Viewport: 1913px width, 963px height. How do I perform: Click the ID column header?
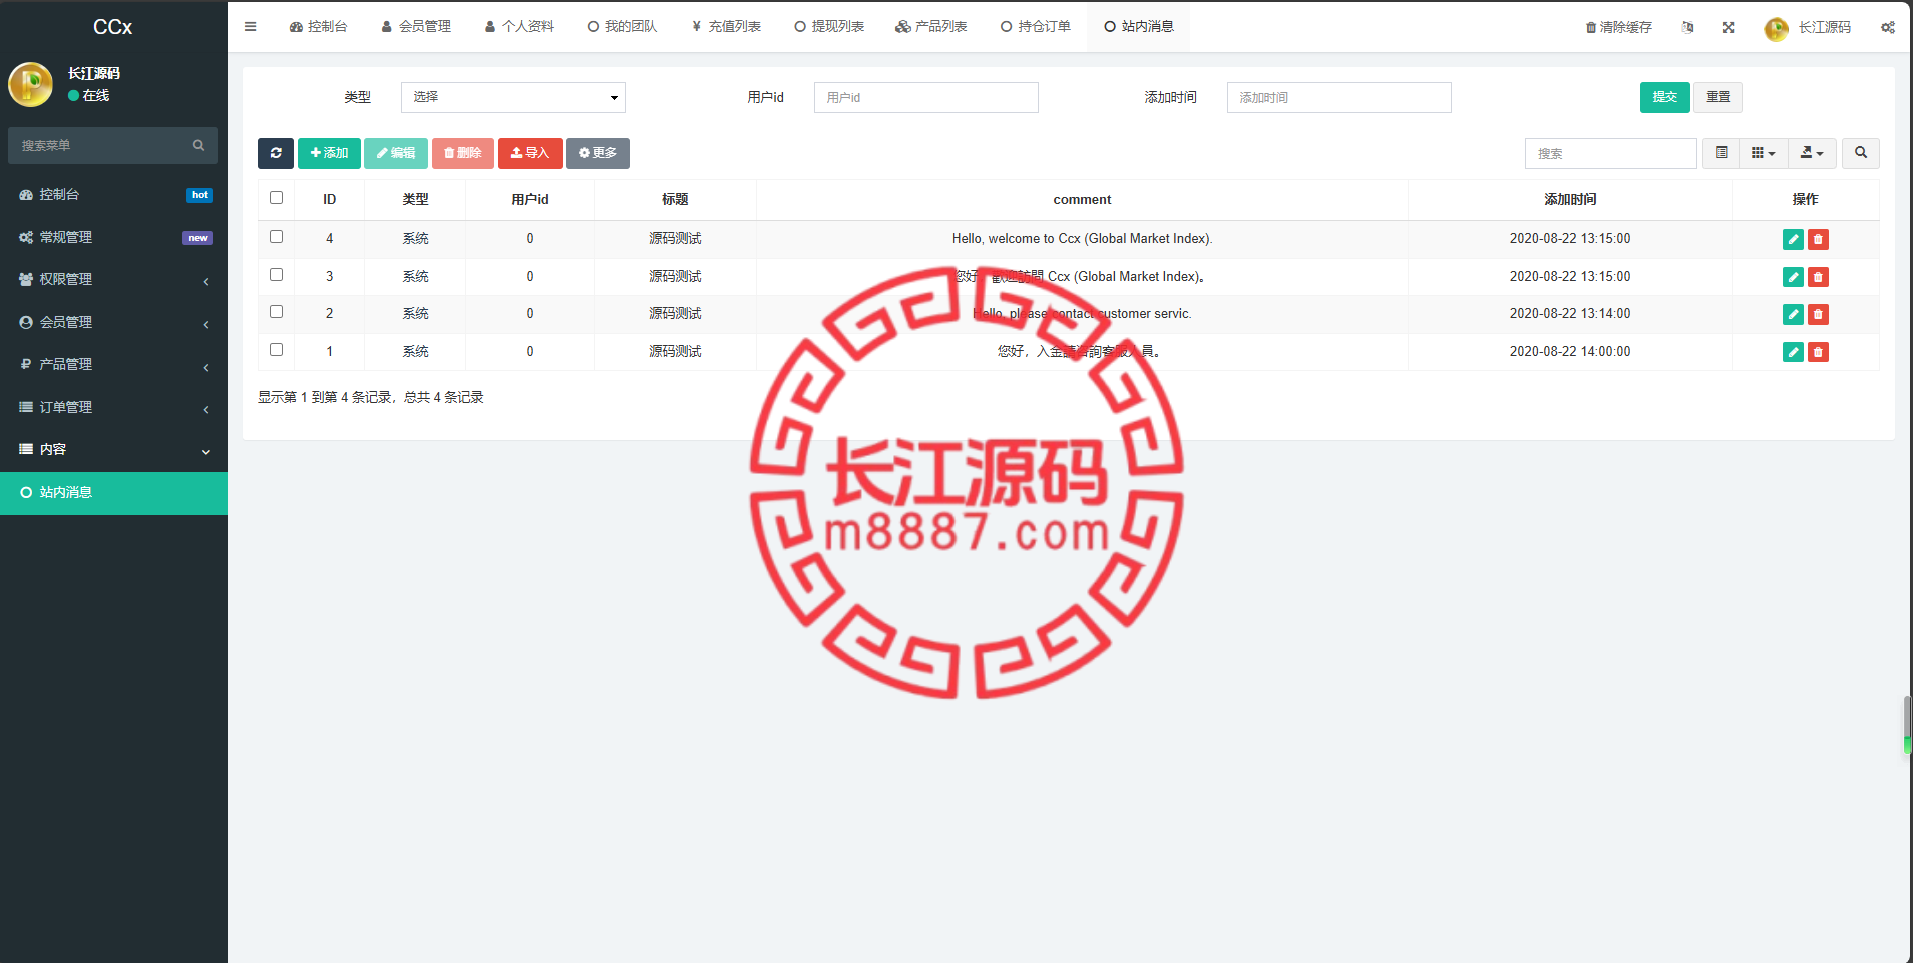(329, 199)
